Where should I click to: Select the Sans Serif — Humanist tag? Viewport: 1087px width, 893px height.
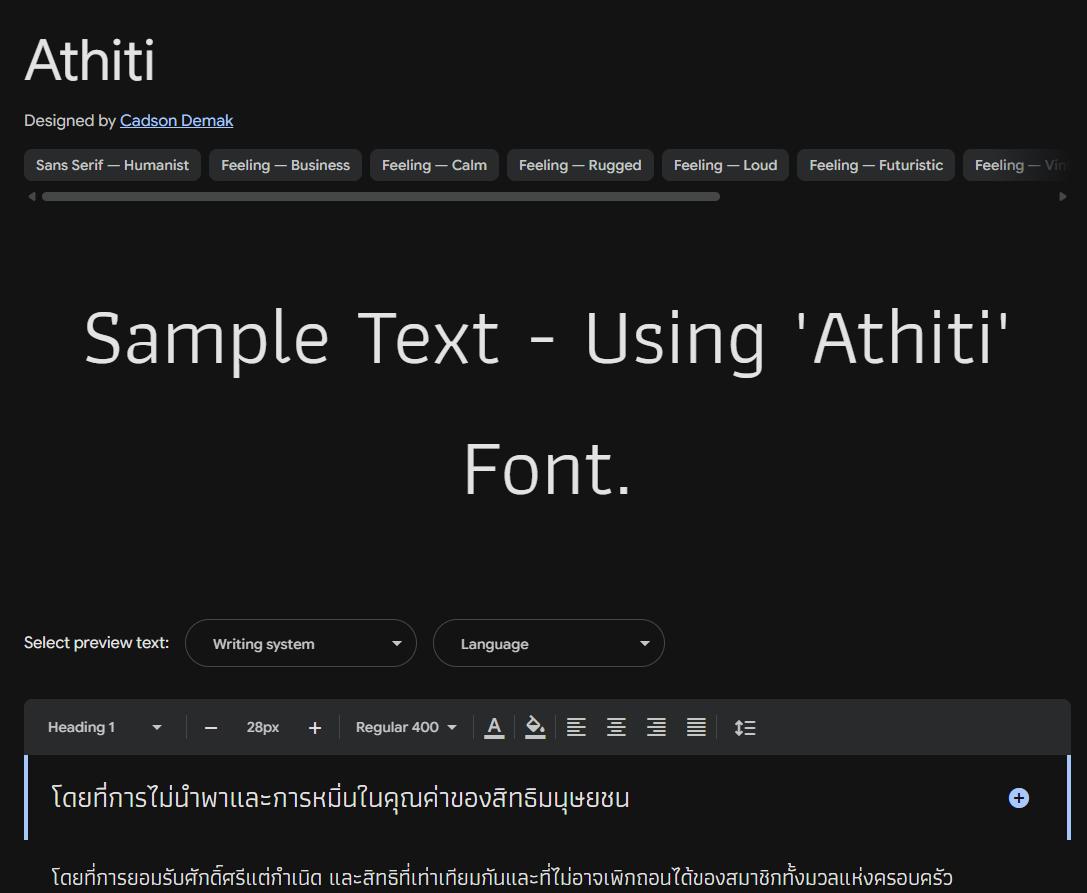pos(112,165)
